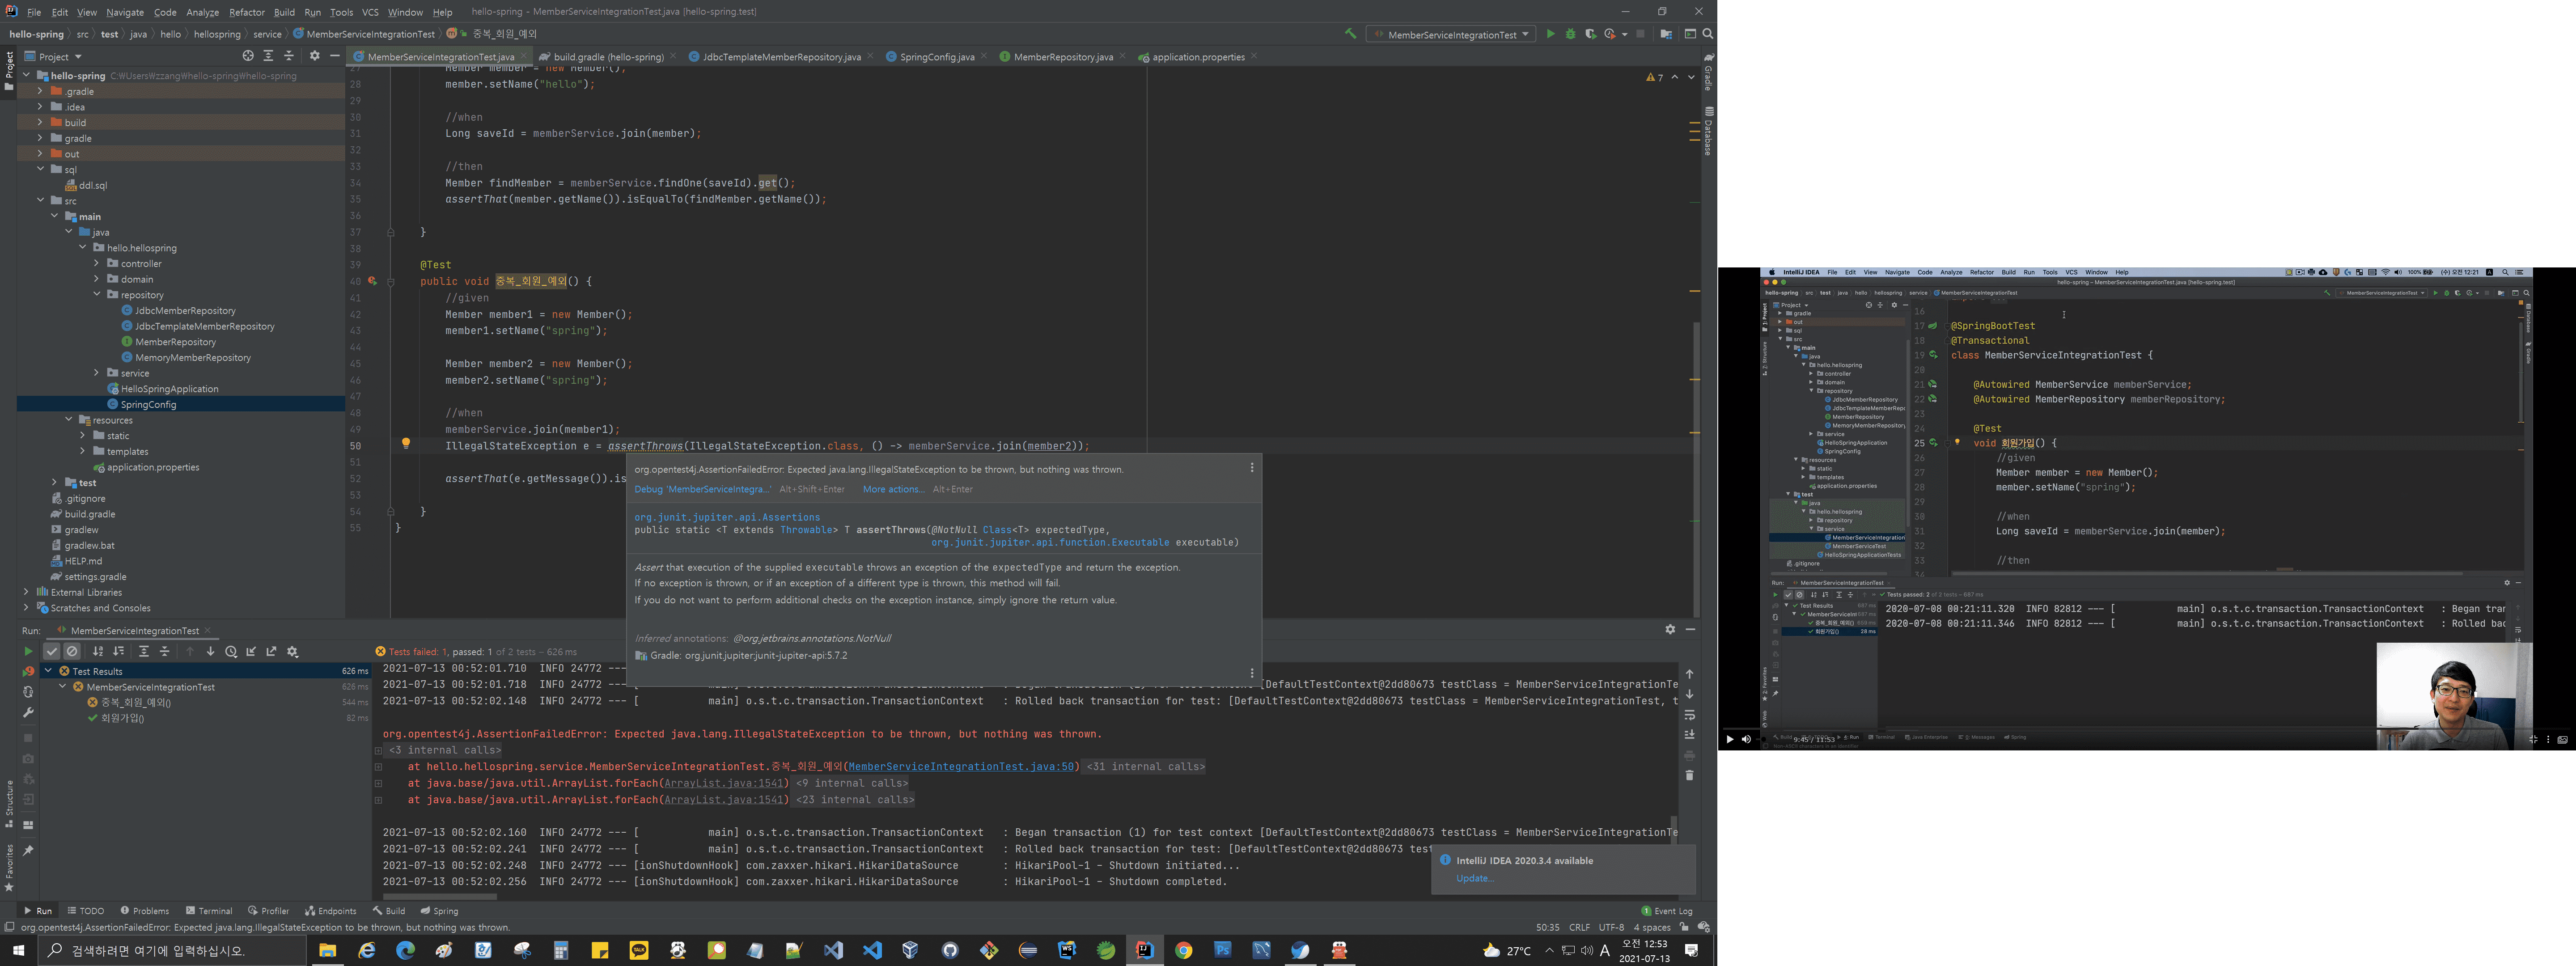Open Terminal tool window
This screenshot has height=966, width=2576.
209,911
